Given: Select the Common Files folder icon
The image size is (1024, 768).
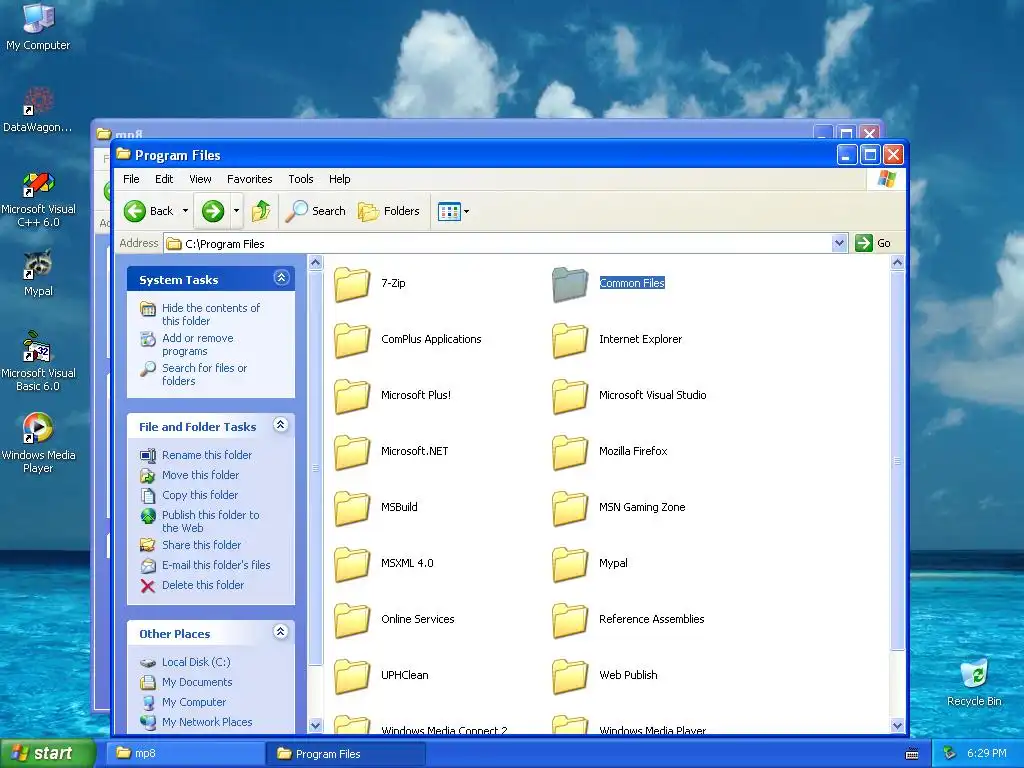Looking at the screenshot, I should click(570, 284).
